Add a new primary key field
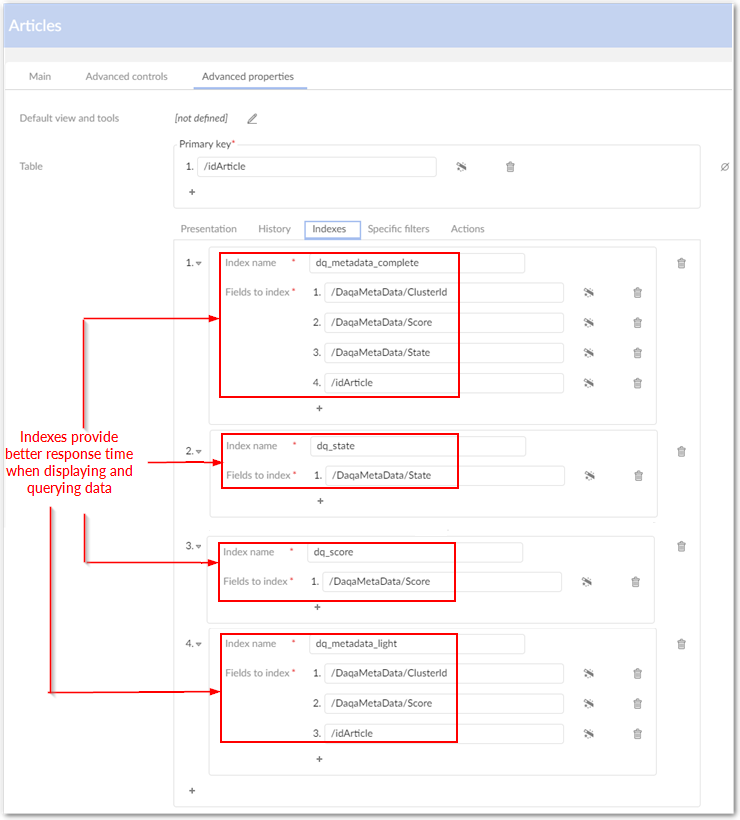740x820 pixels. pos(192,191)
